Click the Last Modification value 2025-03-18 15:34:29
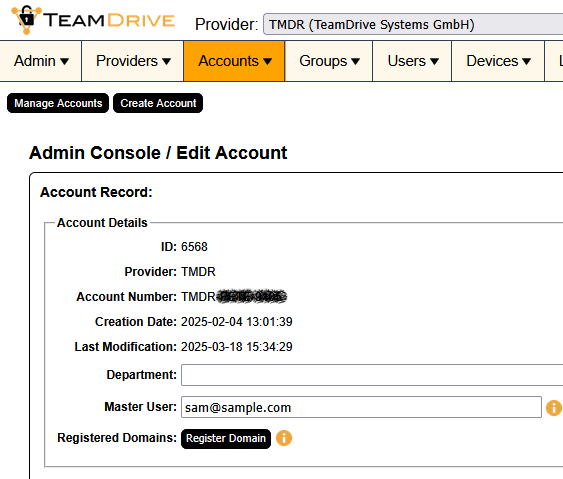563x479 pixels. (237, 347)
